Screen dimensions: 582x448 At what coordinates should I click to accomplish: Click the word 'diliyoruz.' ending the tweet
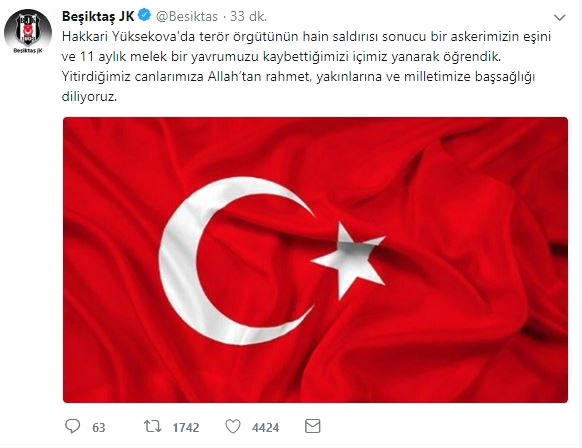point(89,97)
